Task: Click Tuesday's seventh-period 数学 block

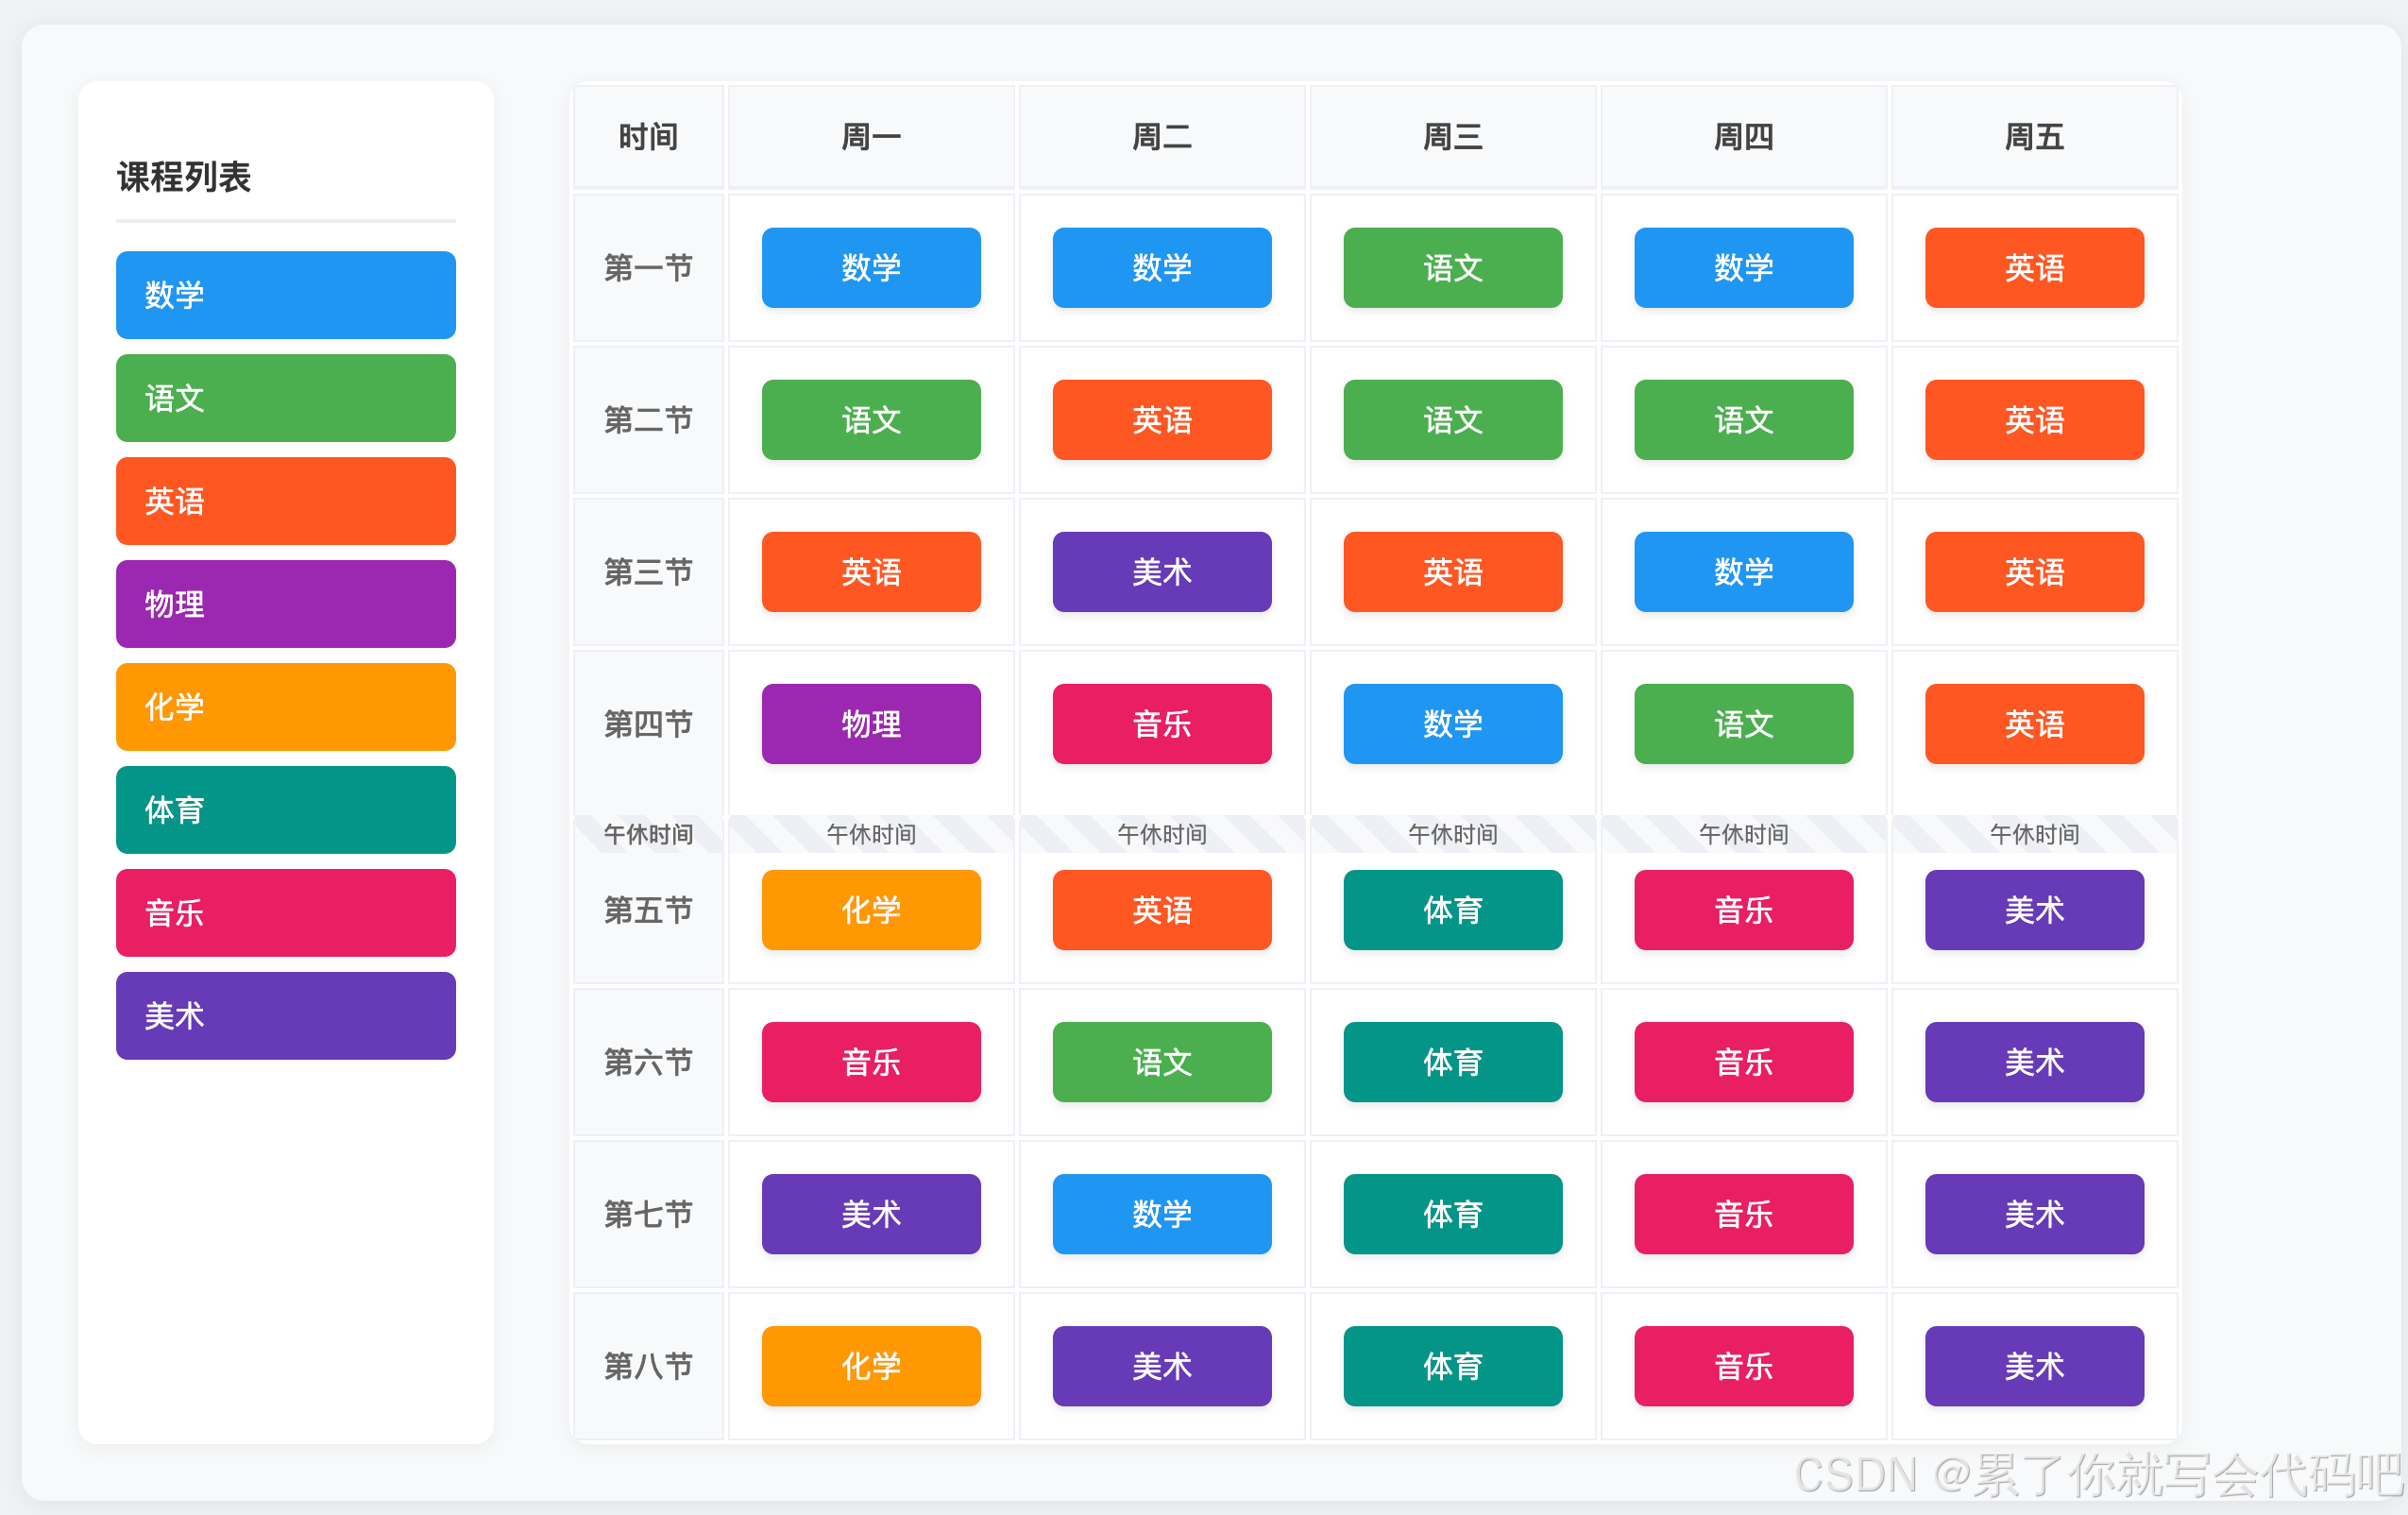Action: coord(1161,1214)
